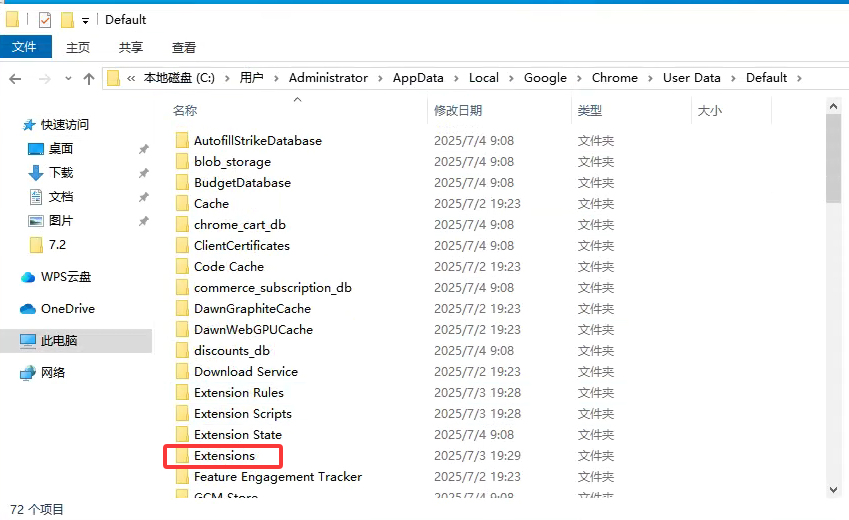Select 网络 network in the sidebar
Viewport: 849px width, 520px height.
point(52,372)
